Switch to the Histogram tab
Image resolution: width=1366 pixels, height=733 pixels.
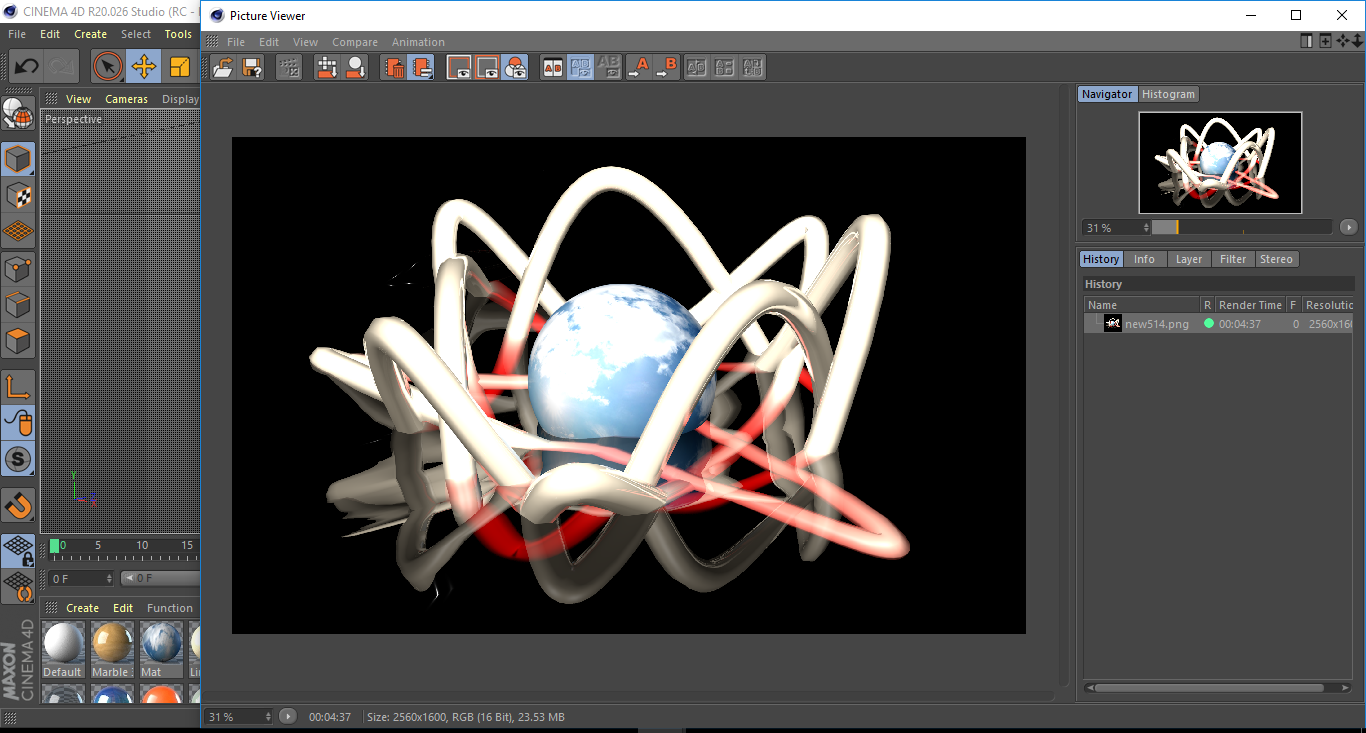[x=1168, y=94]
